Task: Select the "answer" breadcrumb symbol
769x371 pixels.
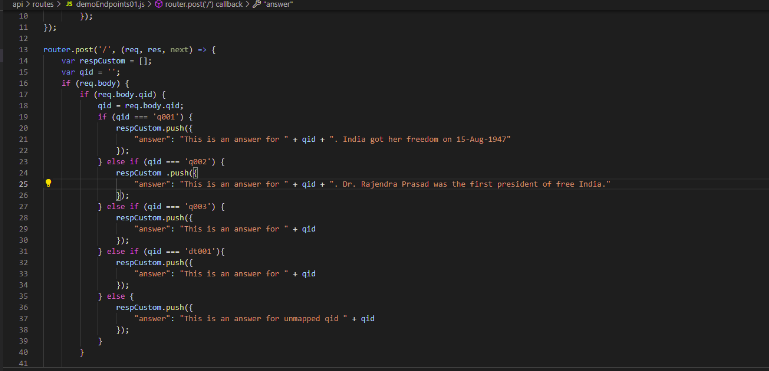Action: tap(279, 4)
